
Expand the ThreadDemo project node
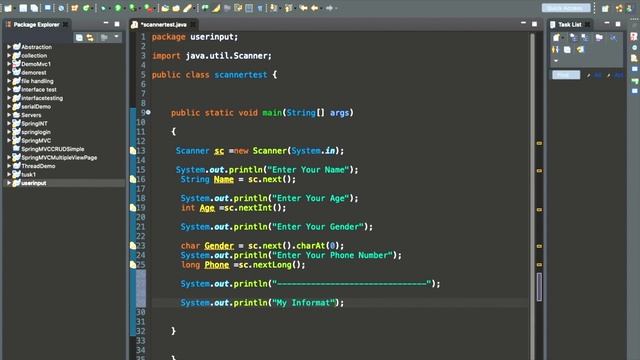click(x=9, y=166)
